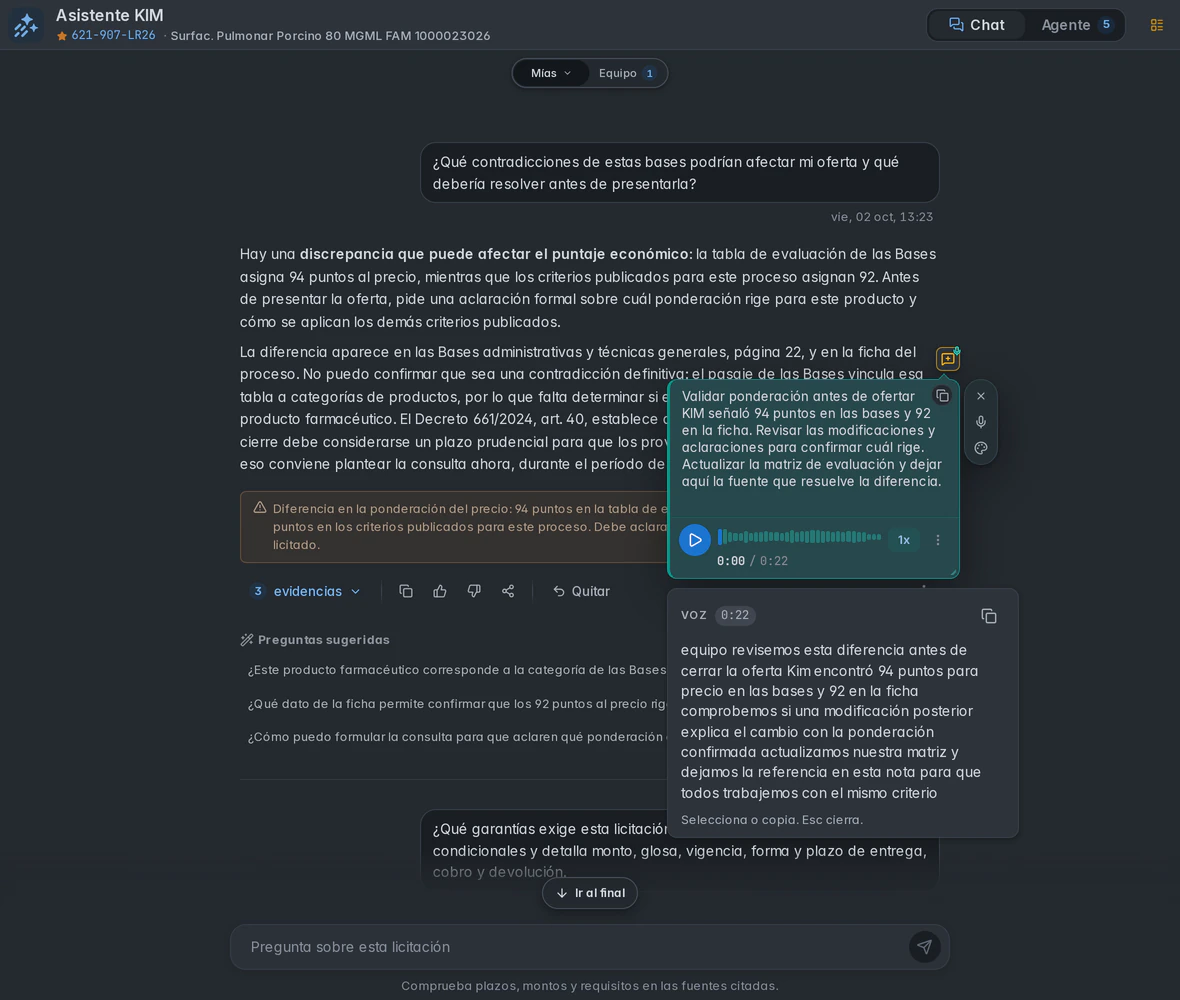Click the Agente tab badge 5
This screenshot has width=1180, height=1000.
(x=1105, y=25)
